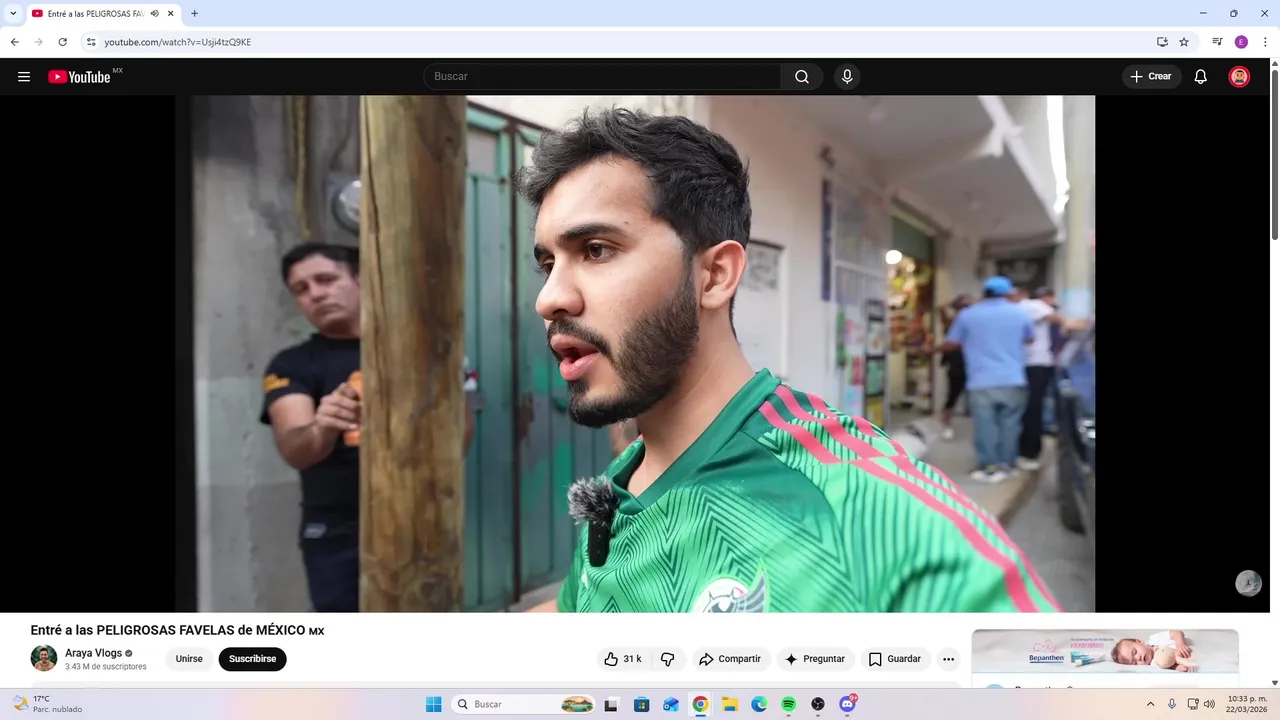
Task: Share the video via Compartir
Action: 731,659
